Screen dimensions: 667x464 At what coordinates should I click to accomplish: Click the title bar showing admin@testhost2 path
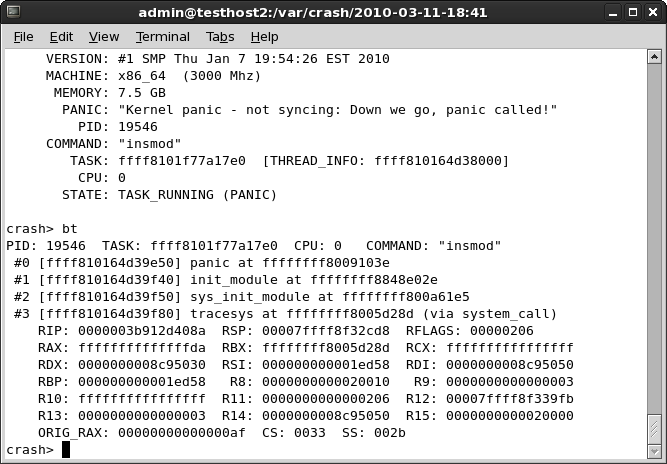pos(333,13)
